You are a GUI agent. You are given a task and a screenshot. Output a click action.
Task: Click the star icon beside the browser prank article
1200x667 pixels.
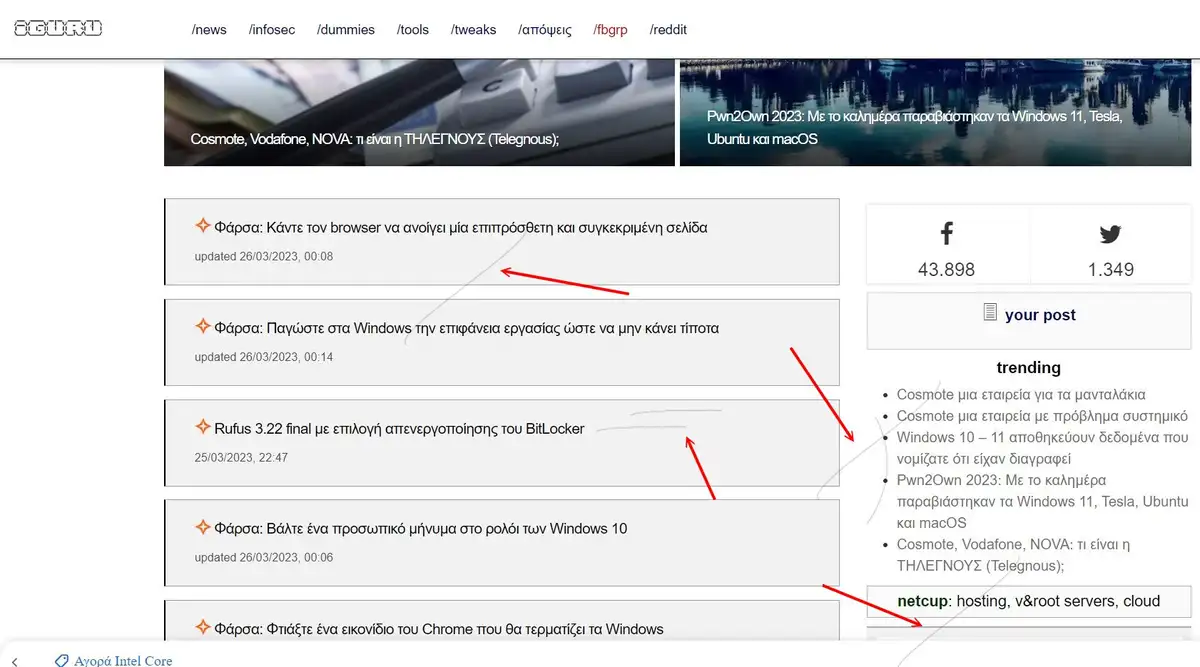(202, 226)
